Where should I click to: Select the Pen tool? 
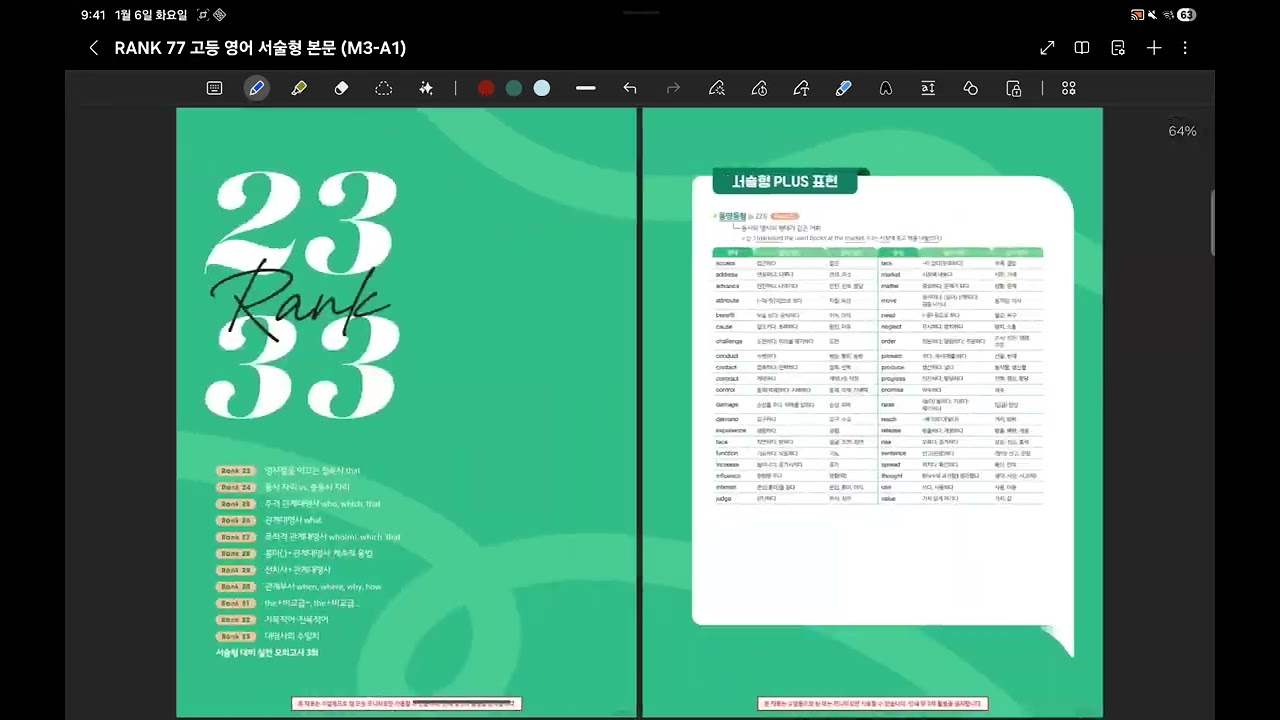coord(256,88)
